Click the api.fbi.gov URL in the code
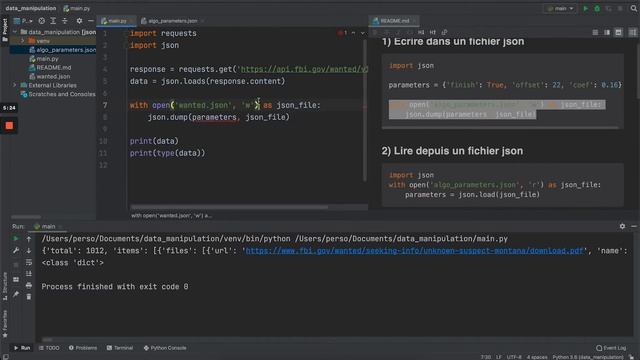The width and height of the screenshot is (640, 360). [x=304, y=69]
